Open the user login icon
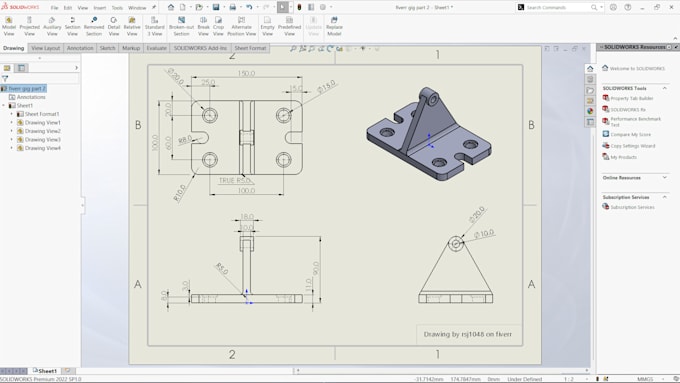This screenshot has height=383, width=680. coord(613,7)
